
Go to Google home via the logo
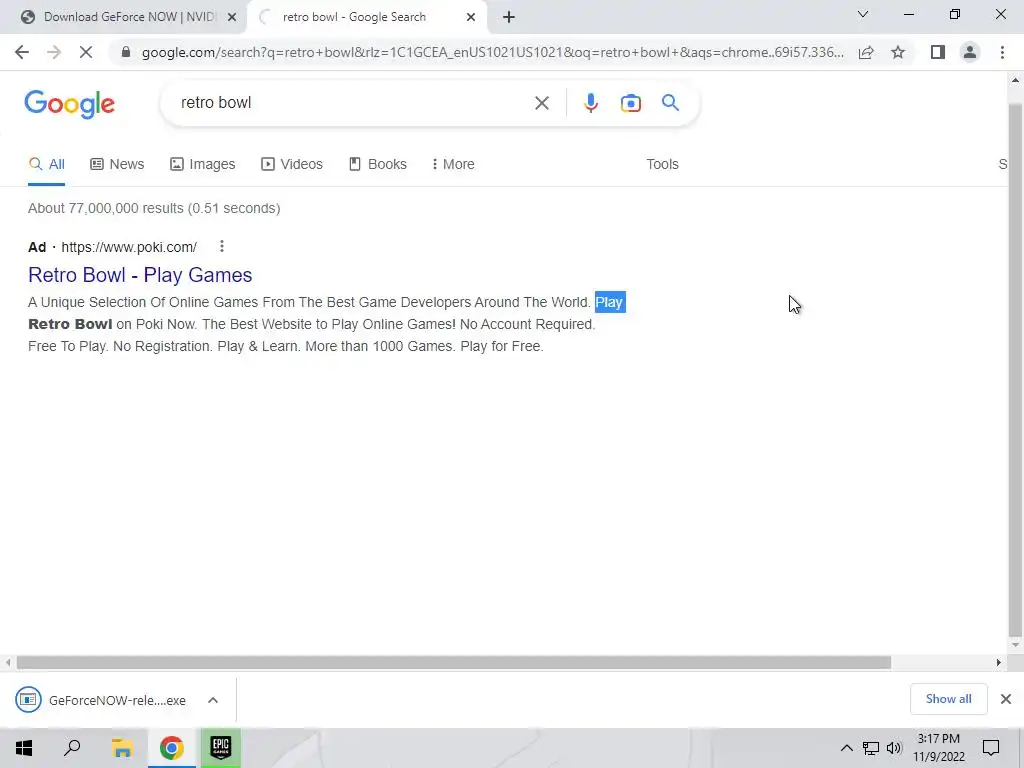point(69,104)
